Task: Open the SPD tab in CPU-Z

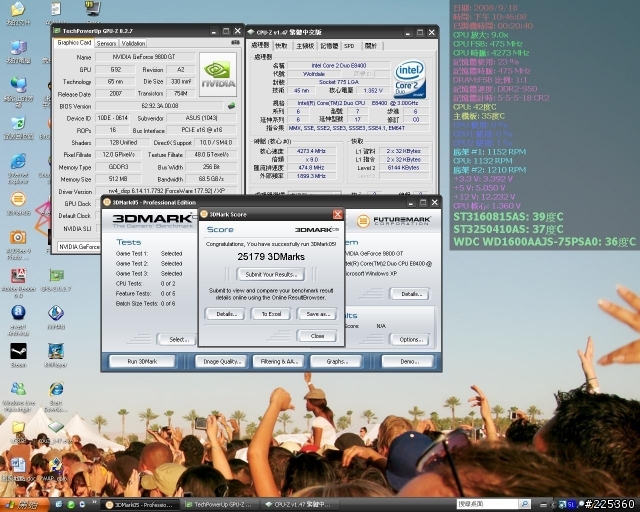Action: [x=349, y=46]
